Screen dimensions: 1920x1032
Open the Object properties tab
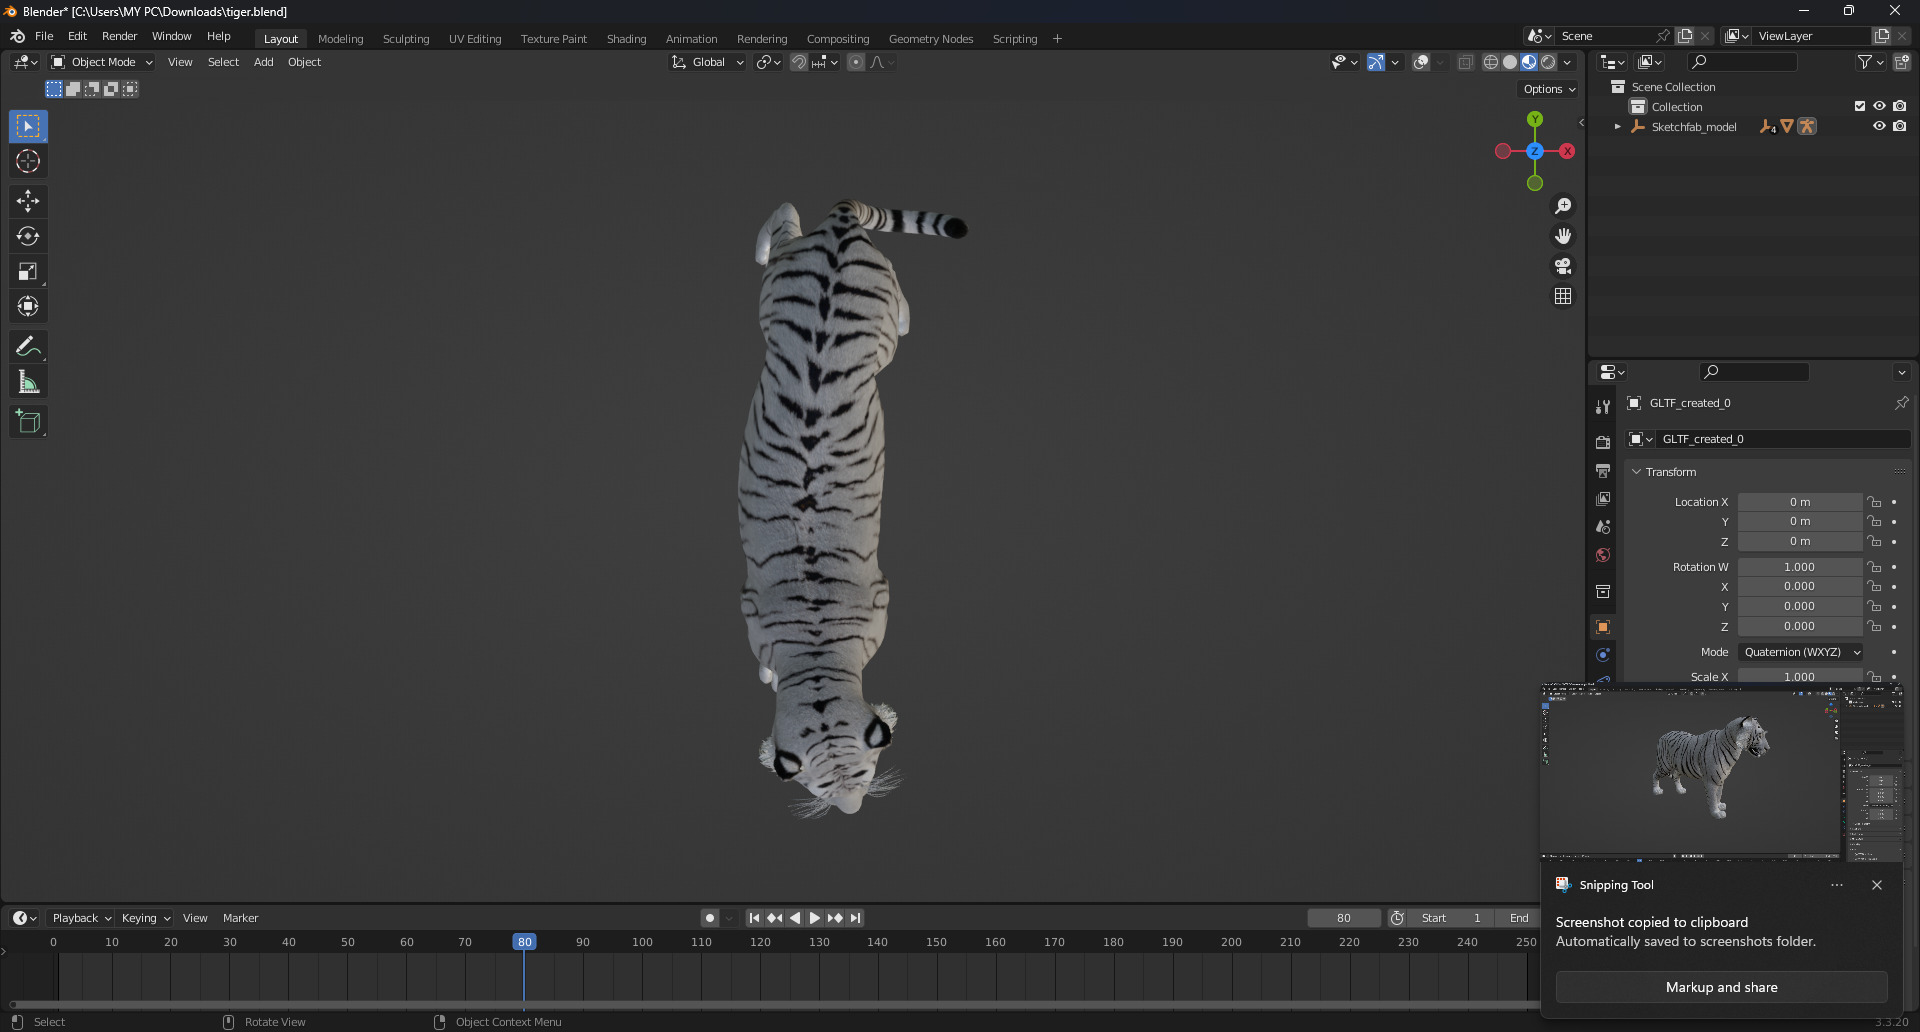pyautogui.click(x=1603, y=627)
